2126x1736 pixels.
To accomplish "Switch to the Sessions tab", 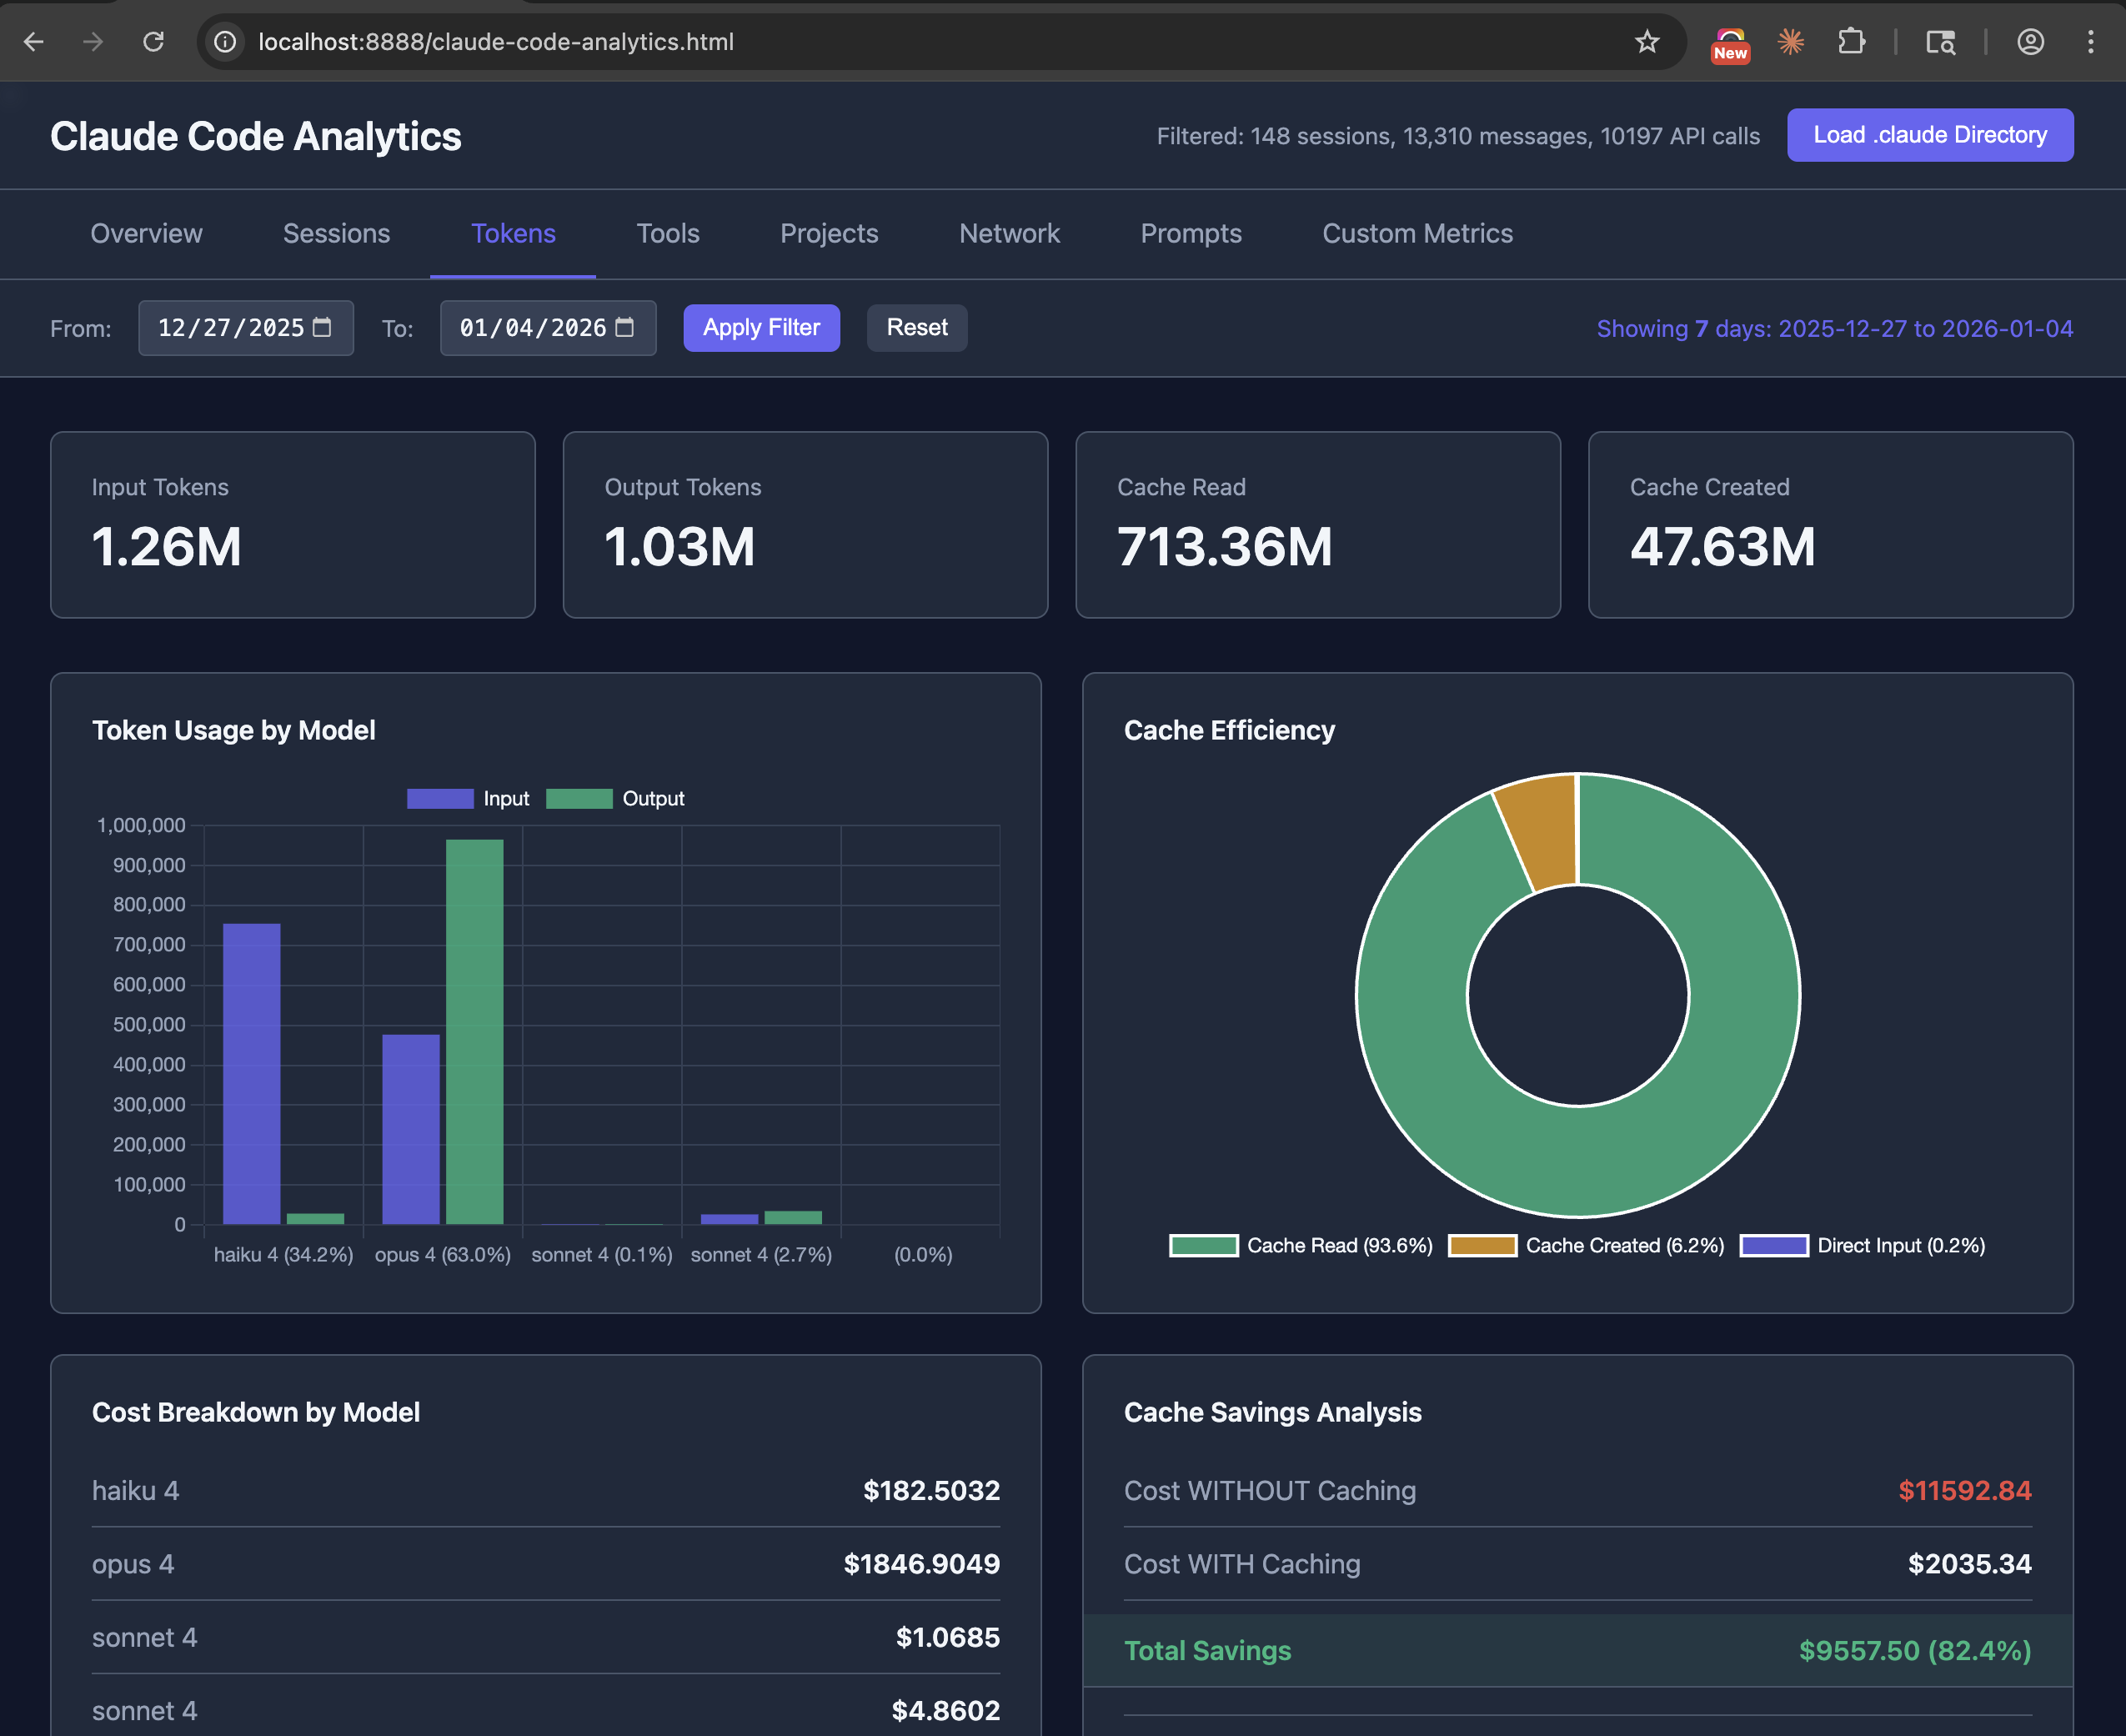I will pyautogui.click(x=336, y=233).
